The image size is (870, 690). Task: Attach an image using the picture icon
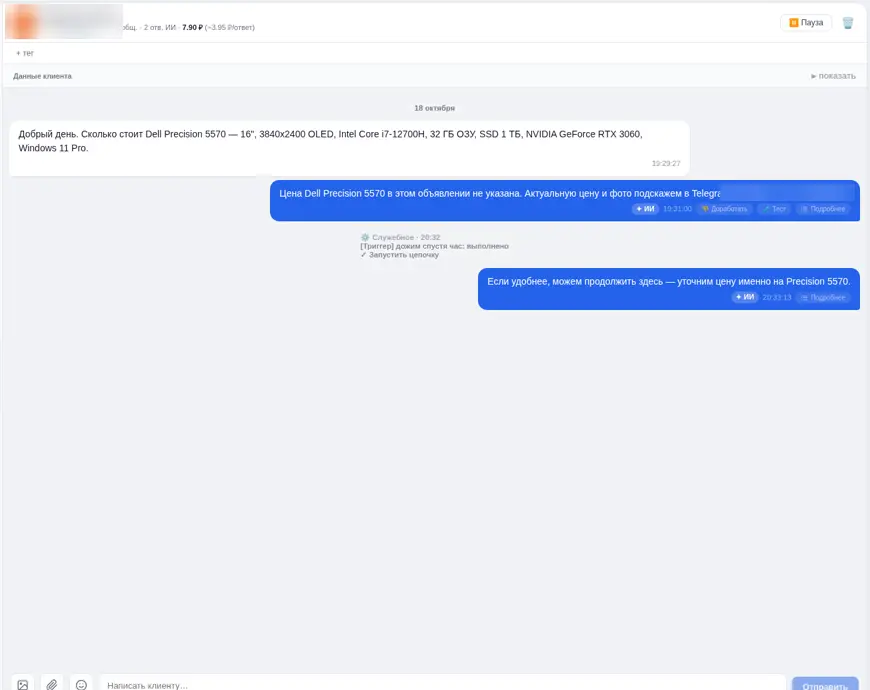23,684
